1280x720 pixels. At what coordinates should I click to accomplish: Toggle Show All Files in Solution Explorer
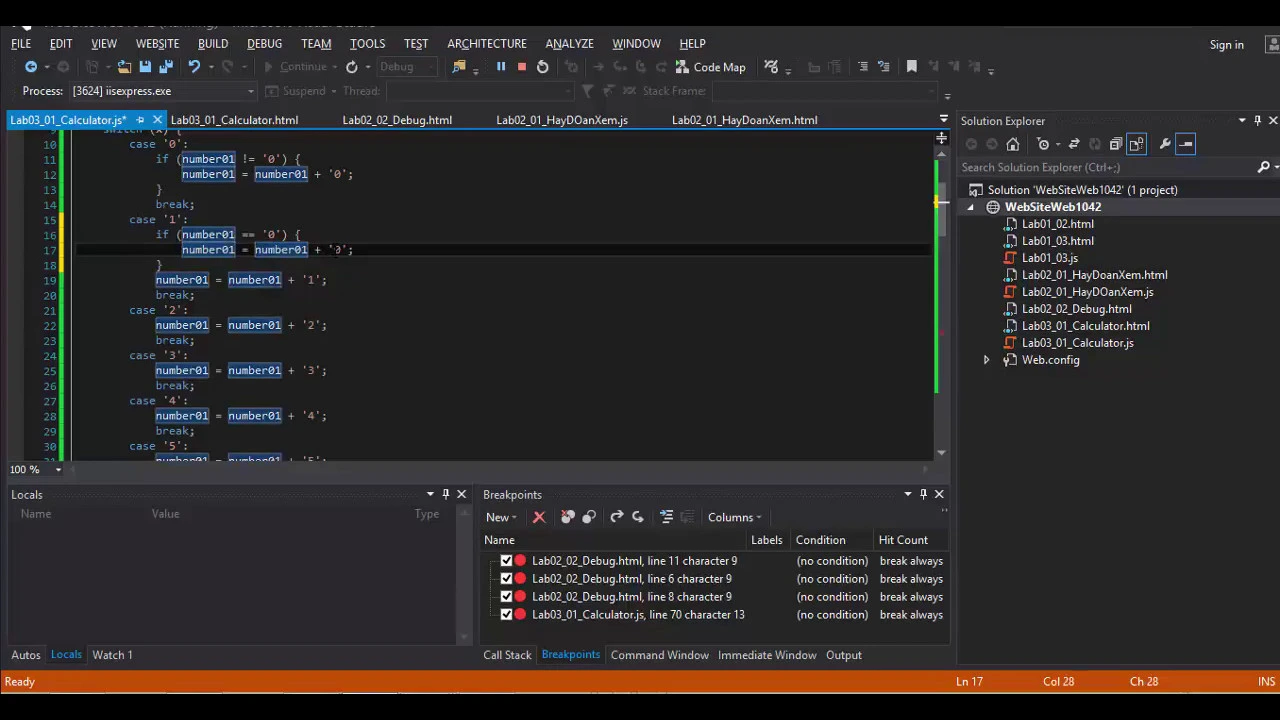click(x=1136, y=144)
